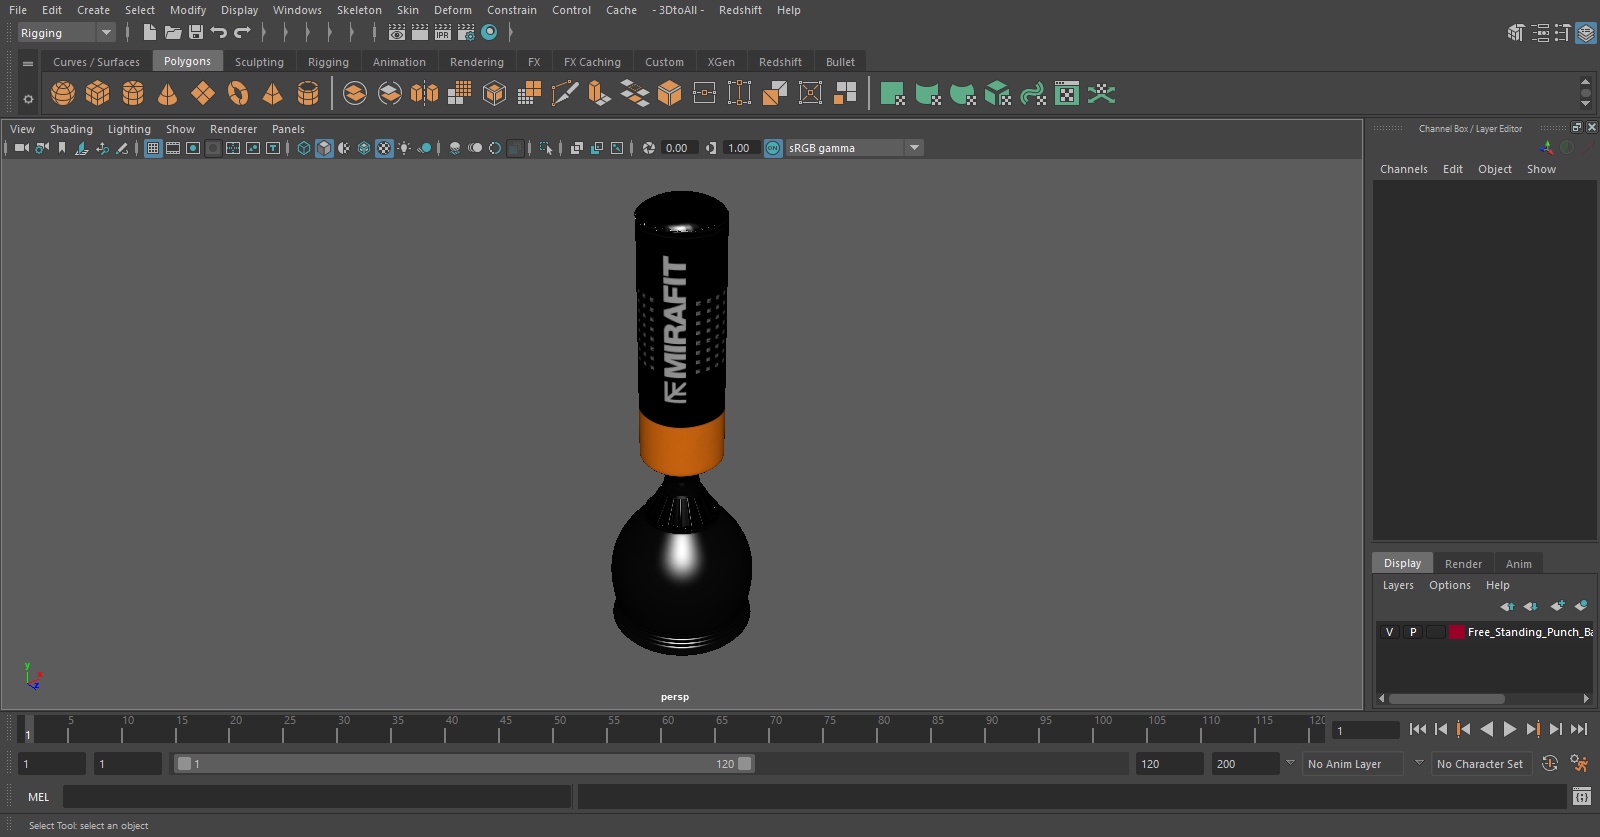Create new layer icon in Layer Editor
The height and width of the screenshot is (837, 1600).
pos(1557,606)
